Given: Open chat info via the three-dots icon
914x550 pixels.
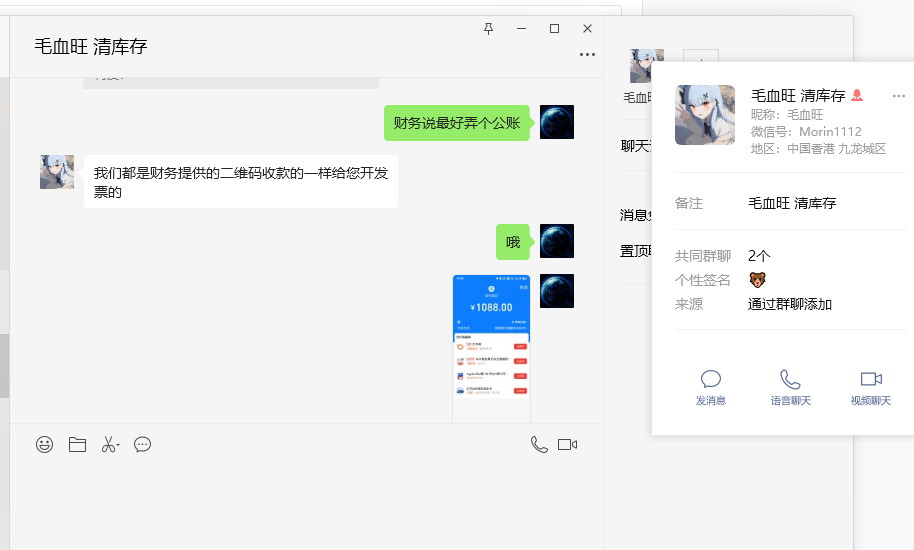Looking at the screenshot, I should tap(587, 54).
